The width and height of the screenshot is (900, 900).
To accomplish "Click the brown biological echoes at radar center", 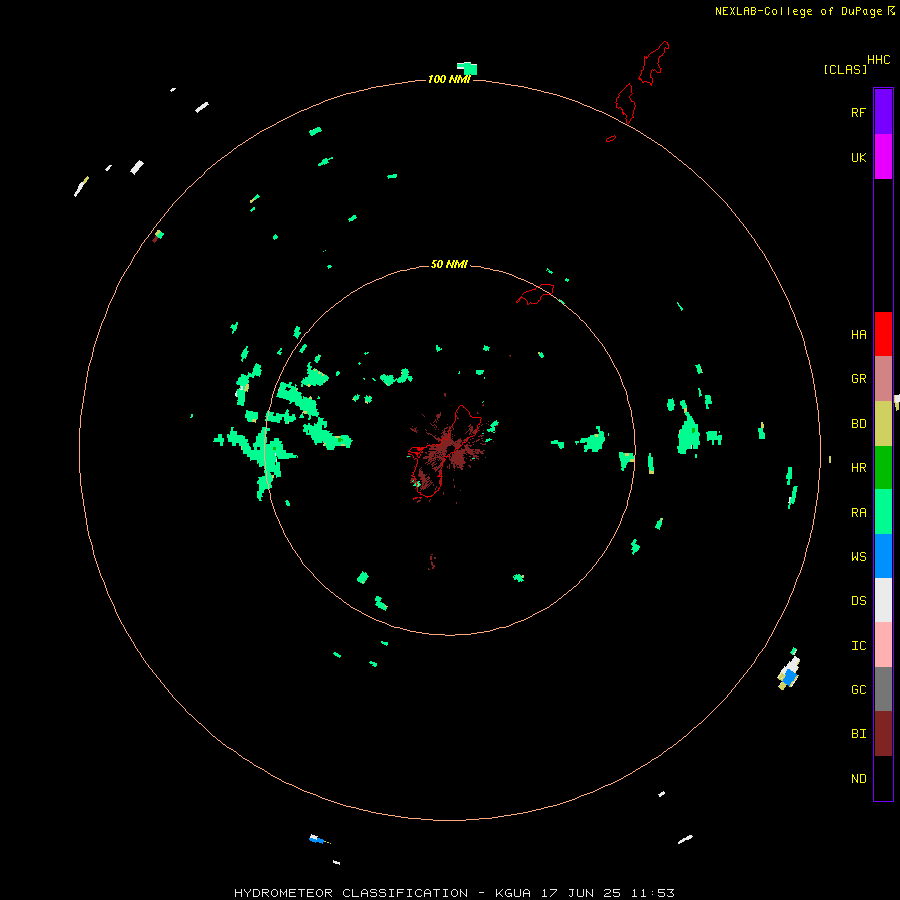I will 449,447.
